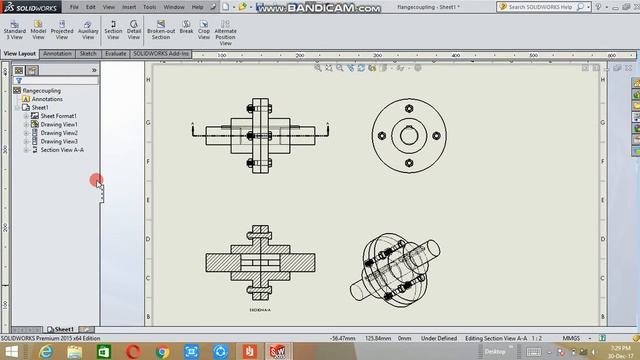Click the Add Sheet tab button
Screen dimensions: 640x360
86,329
